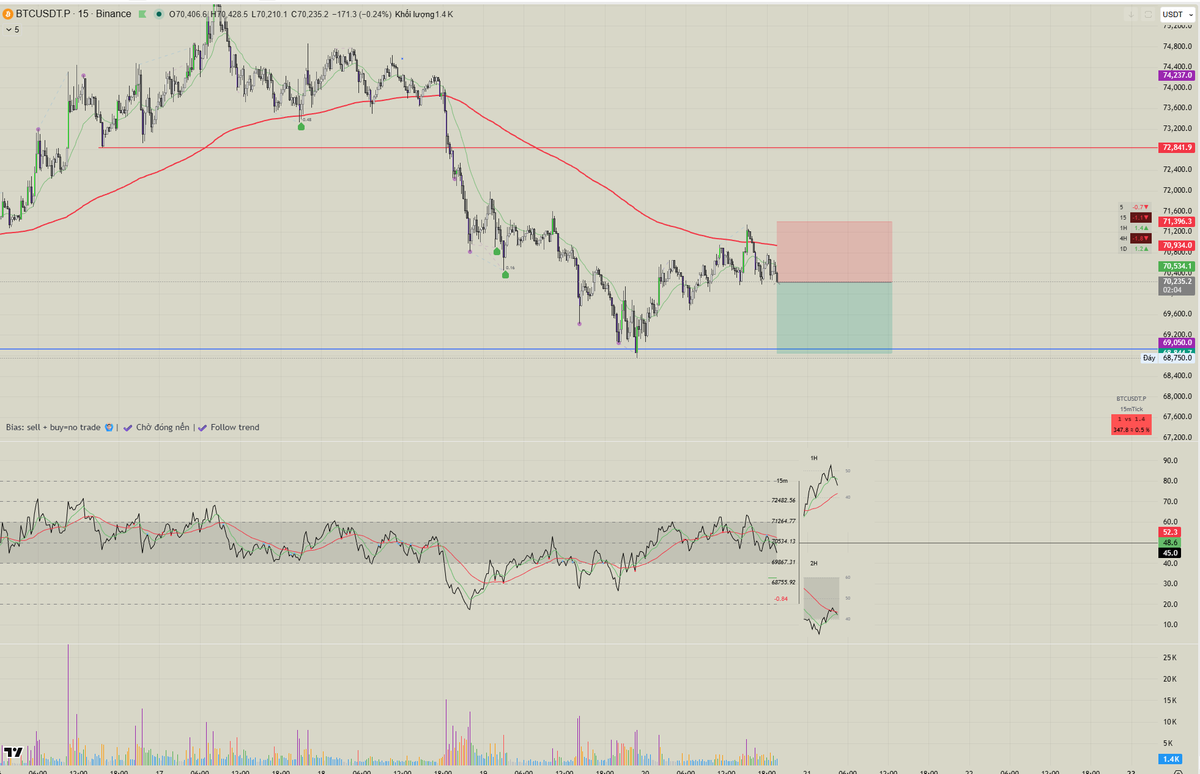Click the green circle marker labeled 0.16

click(x=504, y=273)
